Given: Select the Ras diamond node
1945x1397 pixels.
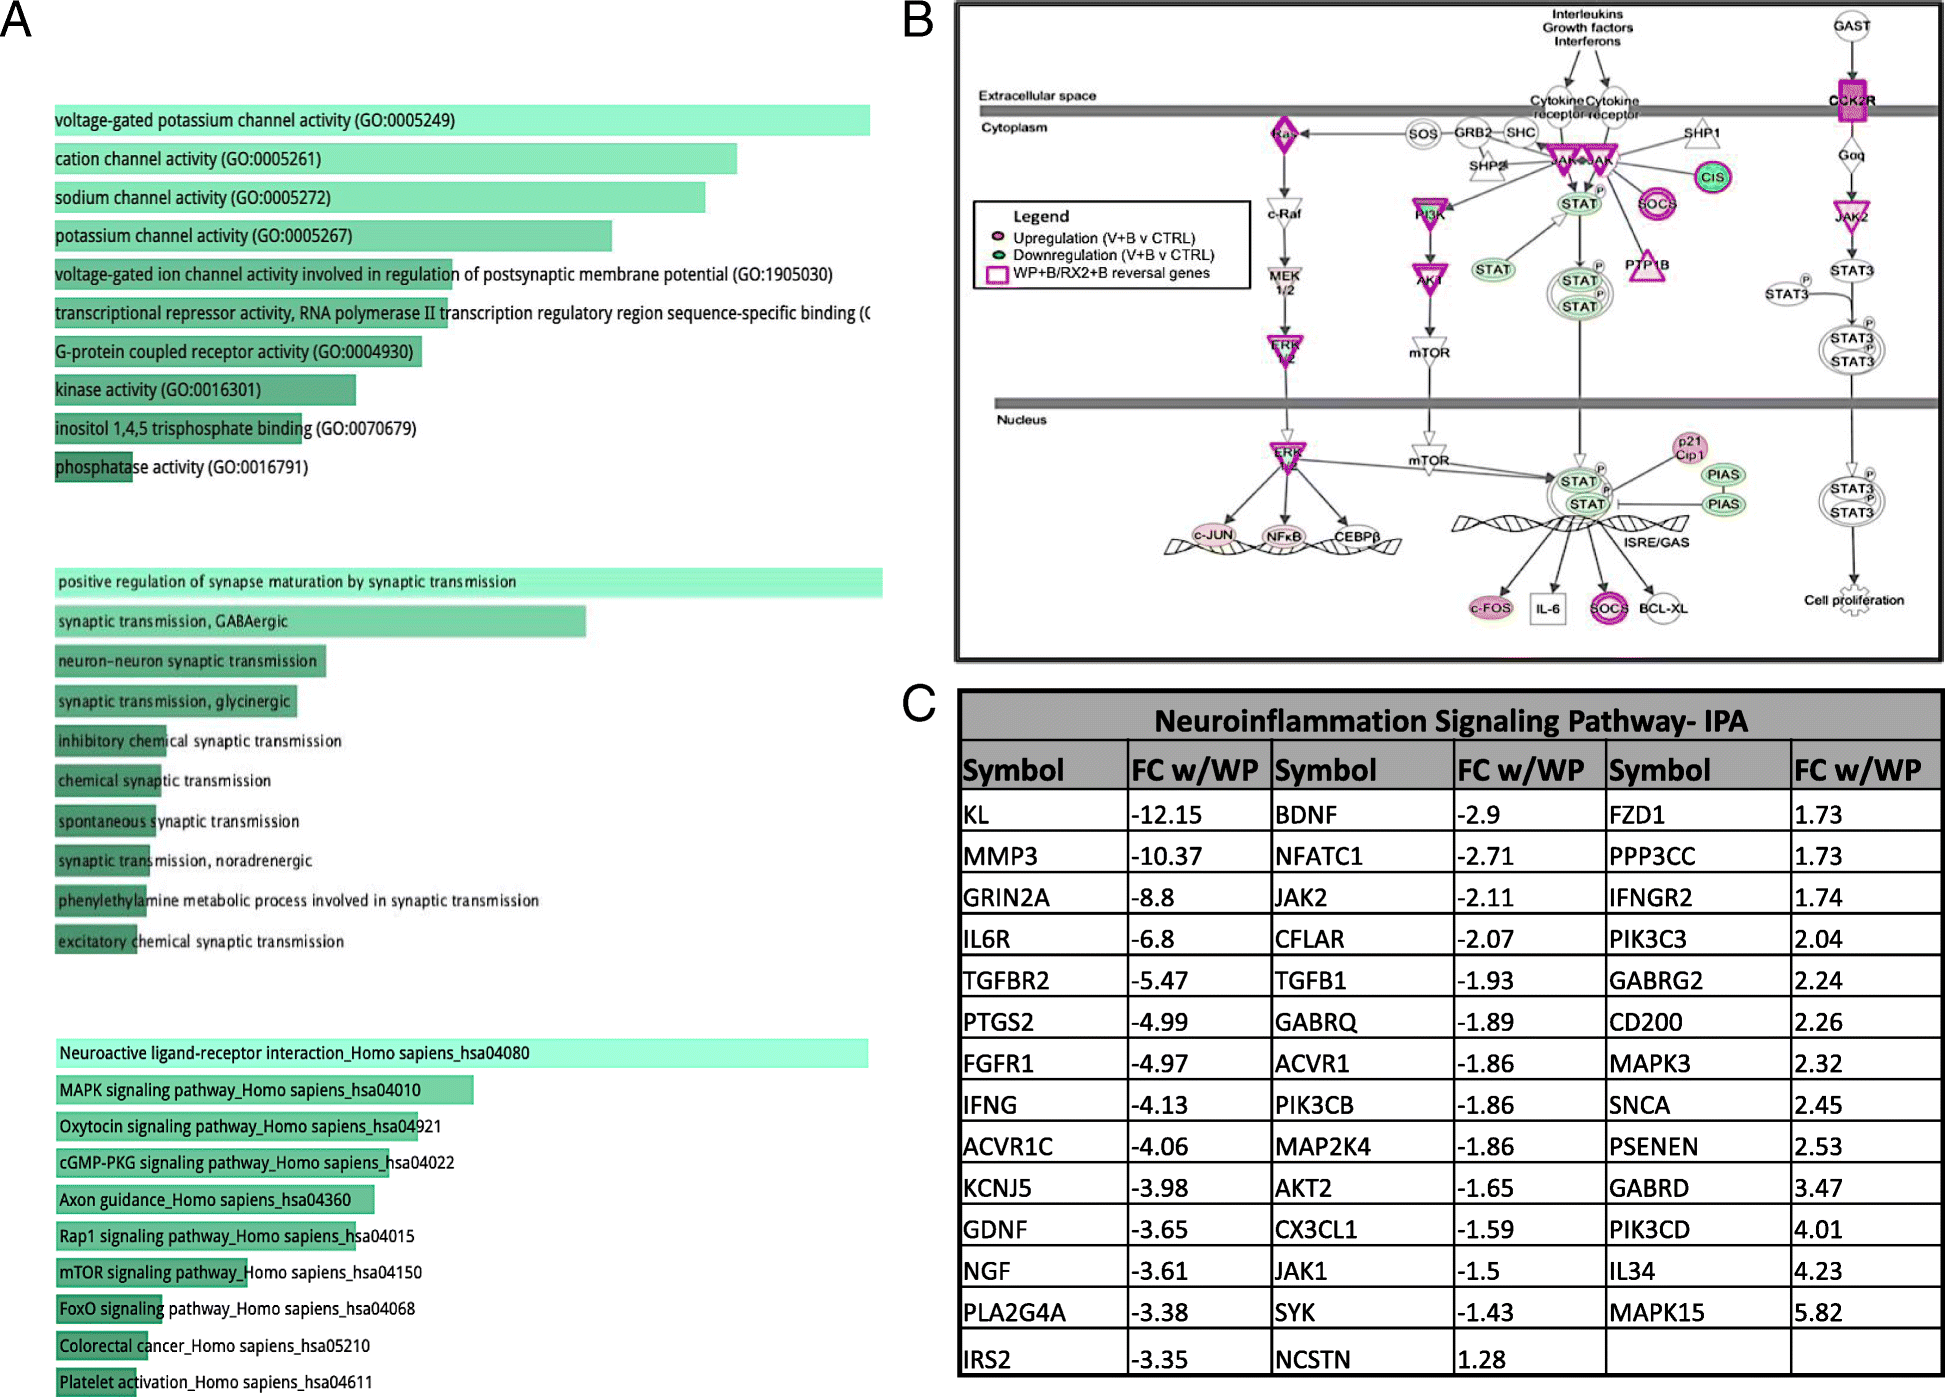Looking at the screenshot, I should click(x=1284, y=134).
